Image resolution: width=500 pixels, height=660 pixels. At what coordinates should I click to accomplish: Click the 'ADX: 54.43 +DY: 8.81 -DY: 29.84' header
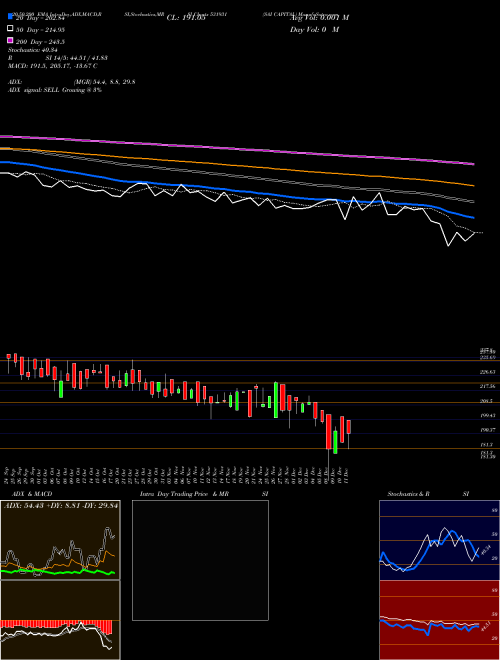(x=61, y=505)
